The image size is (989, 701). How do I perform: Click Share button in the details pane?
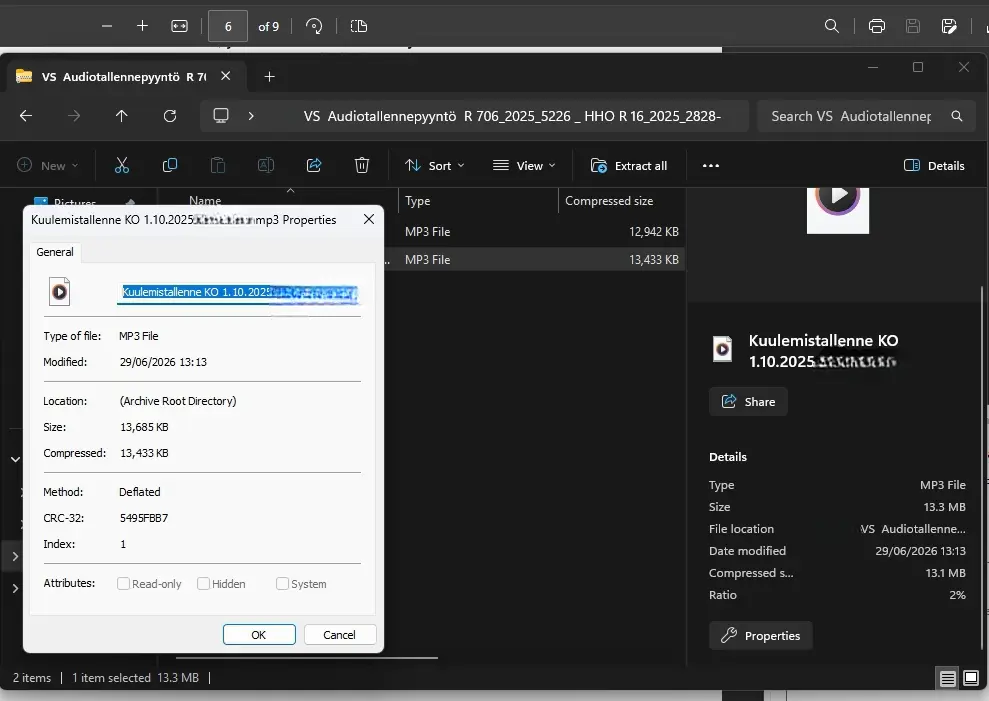(x=748, y=401)
